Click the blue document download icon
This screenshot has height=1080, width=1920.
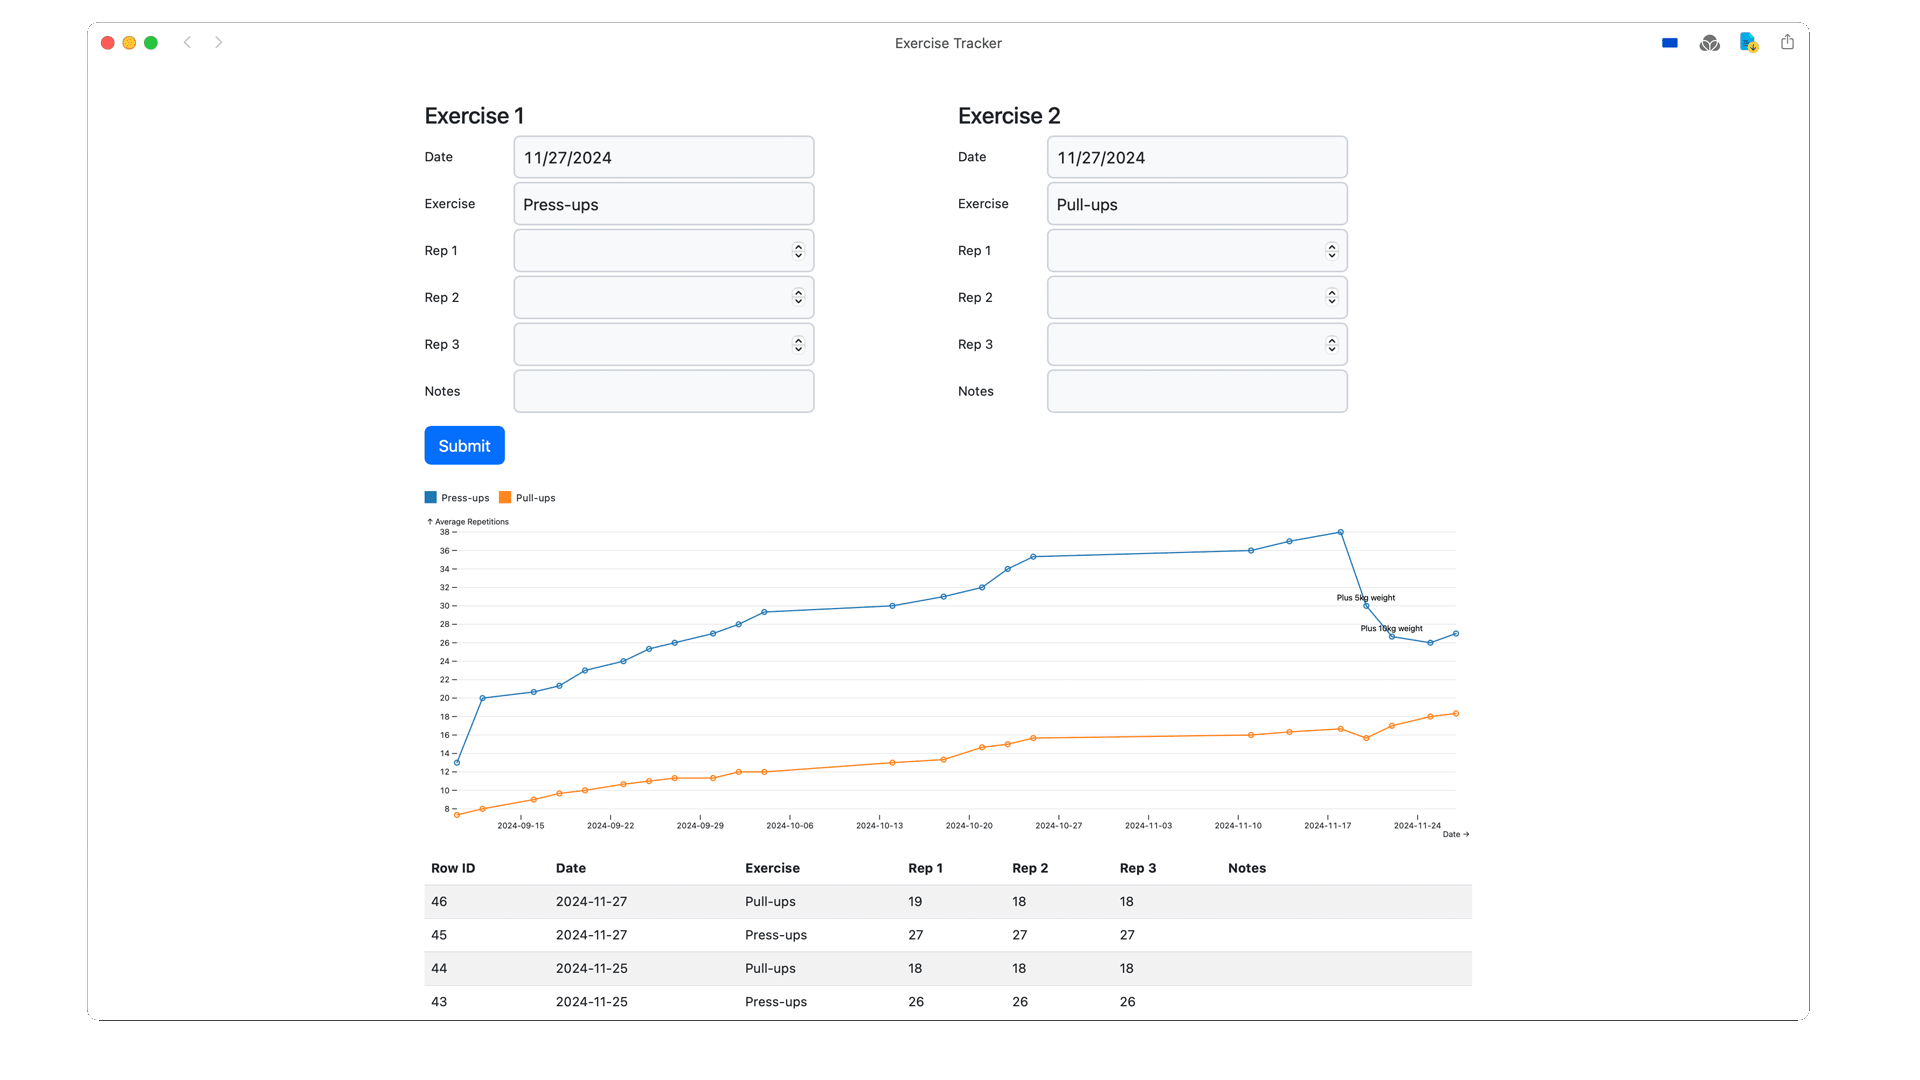(x=1748, y=42)
